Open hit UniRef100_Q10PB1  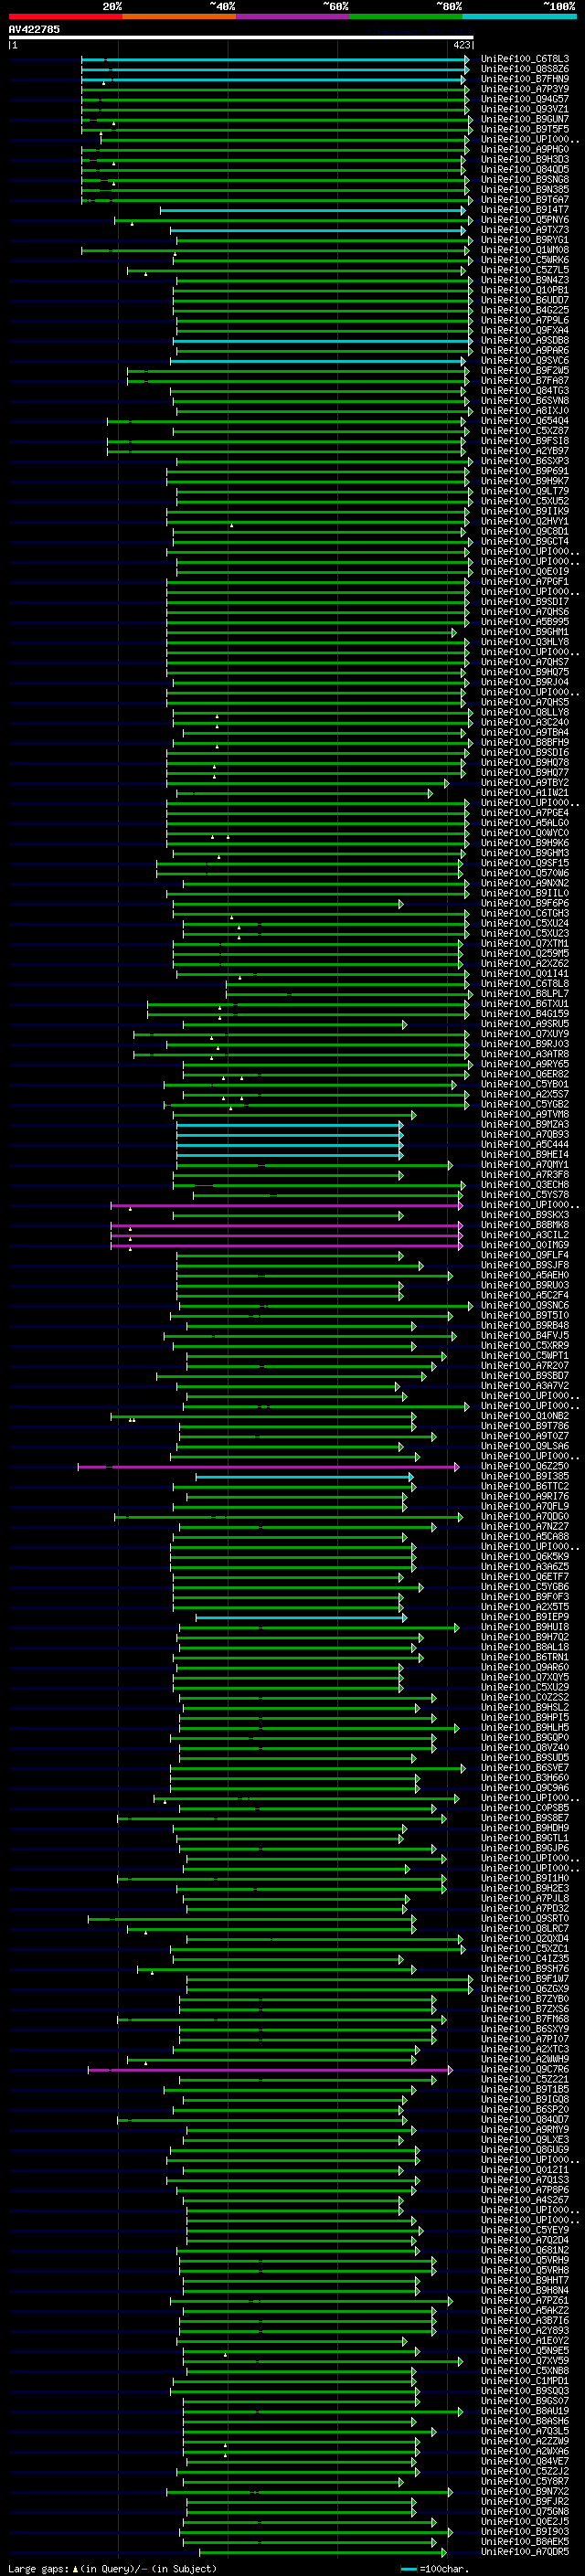coord(525,291)
